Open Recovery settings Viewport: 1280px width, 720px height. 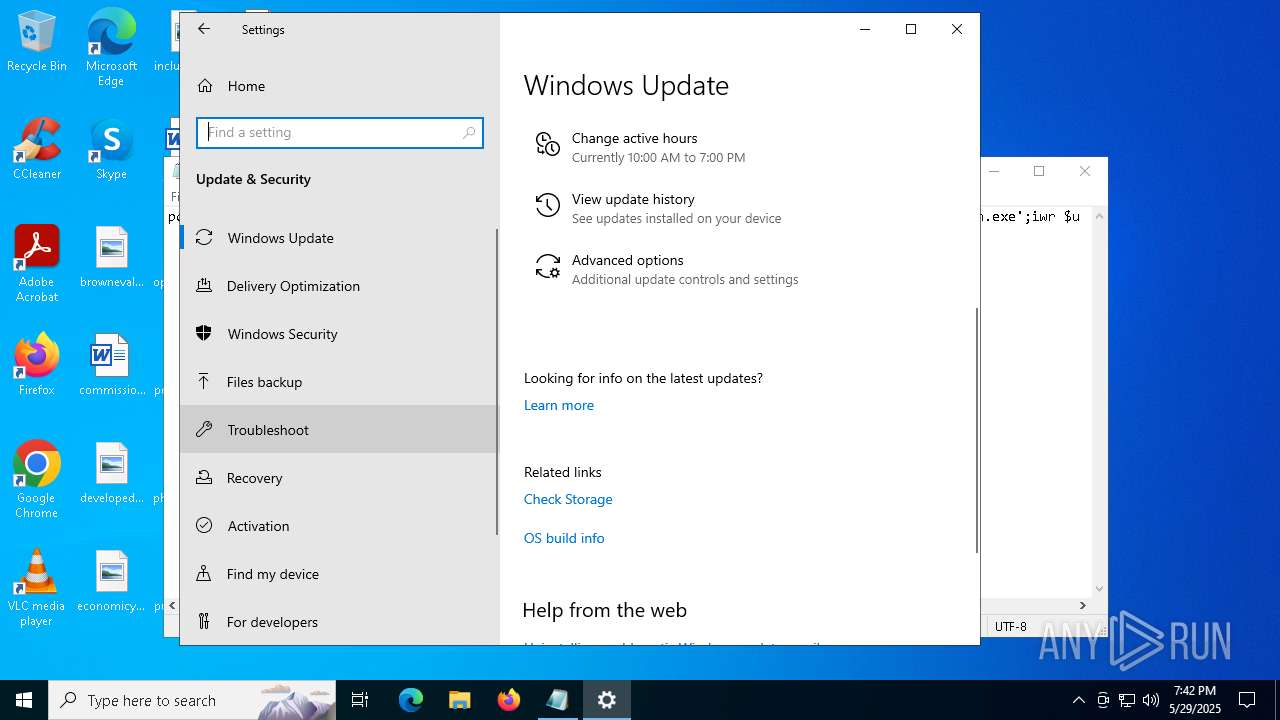point(339,478)
